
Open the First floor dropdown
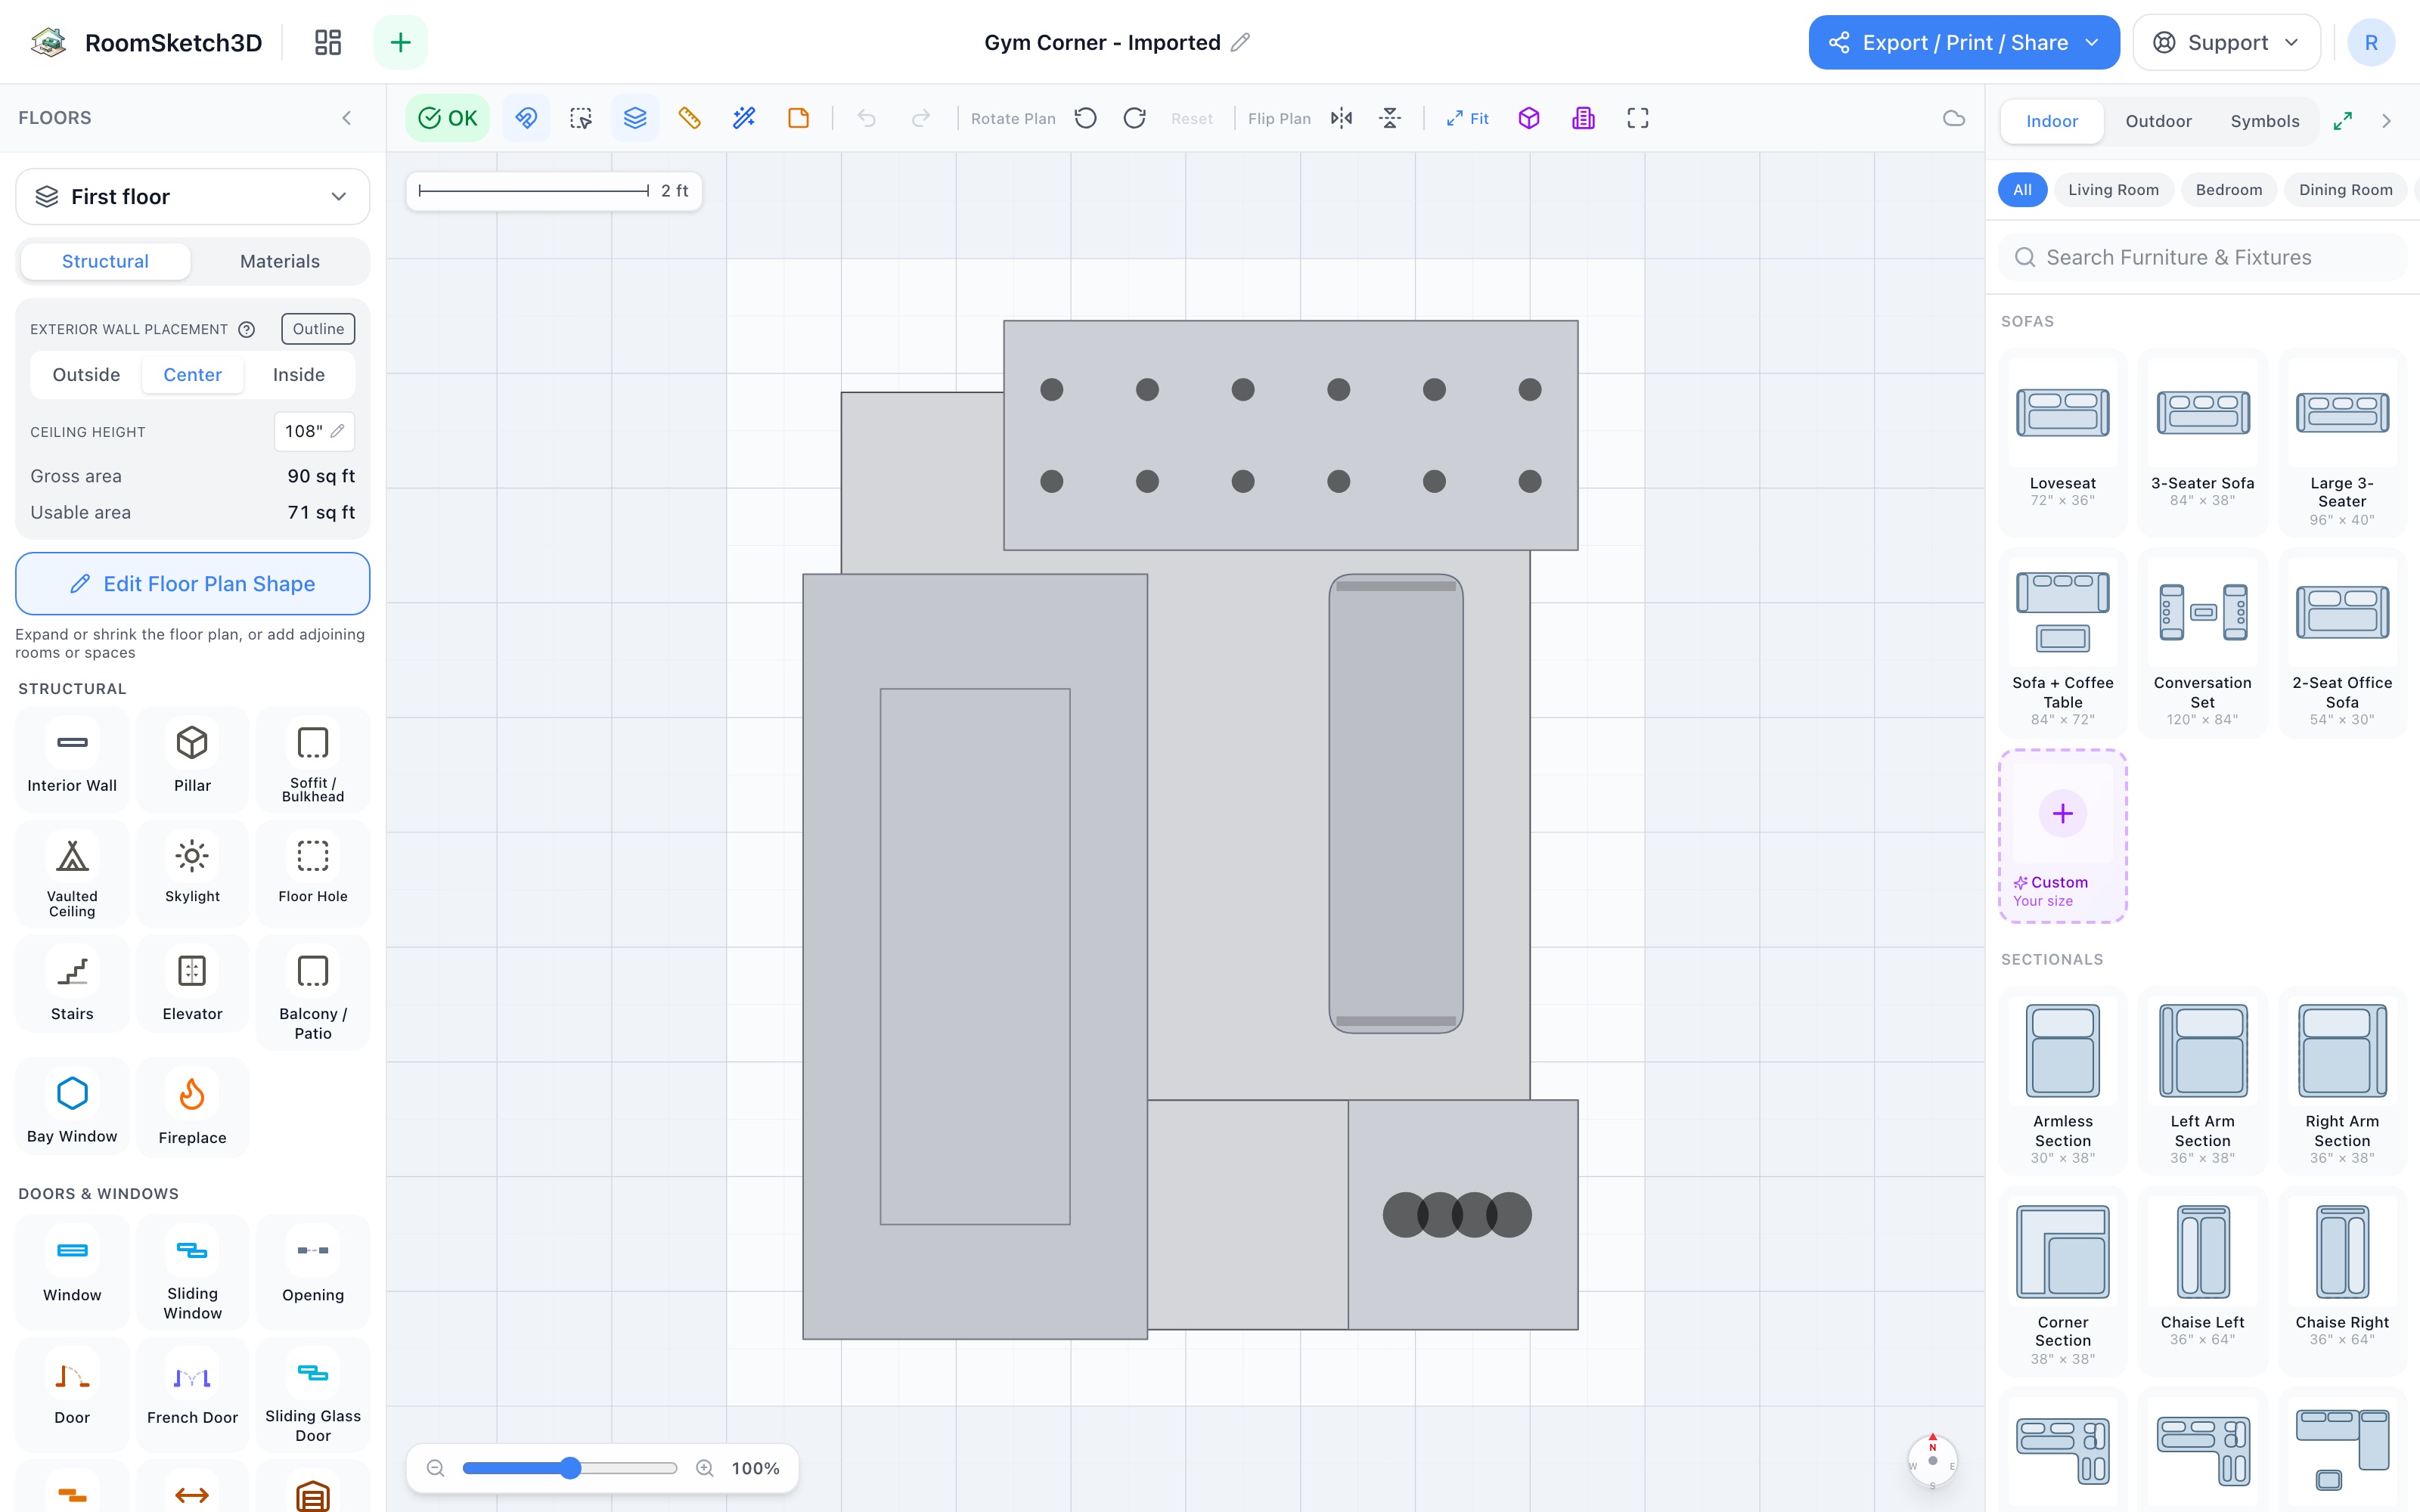193,196
